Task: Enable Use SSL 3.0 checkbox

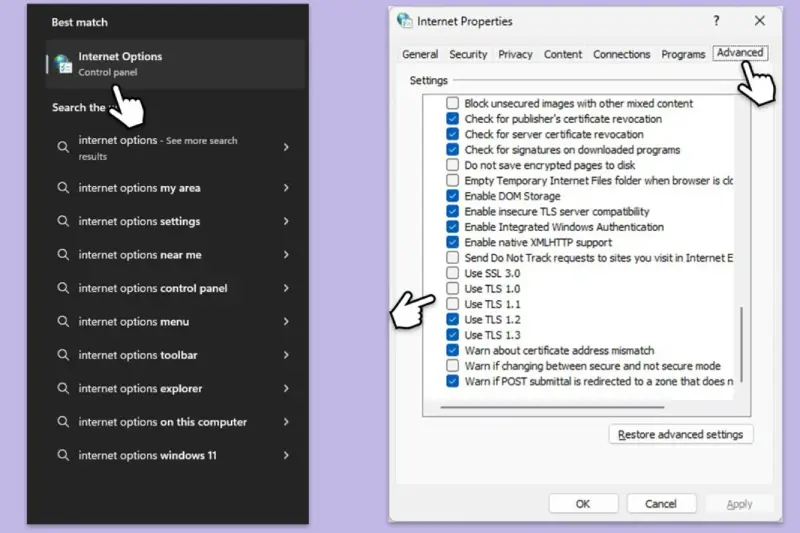Action: coord(452,273)
